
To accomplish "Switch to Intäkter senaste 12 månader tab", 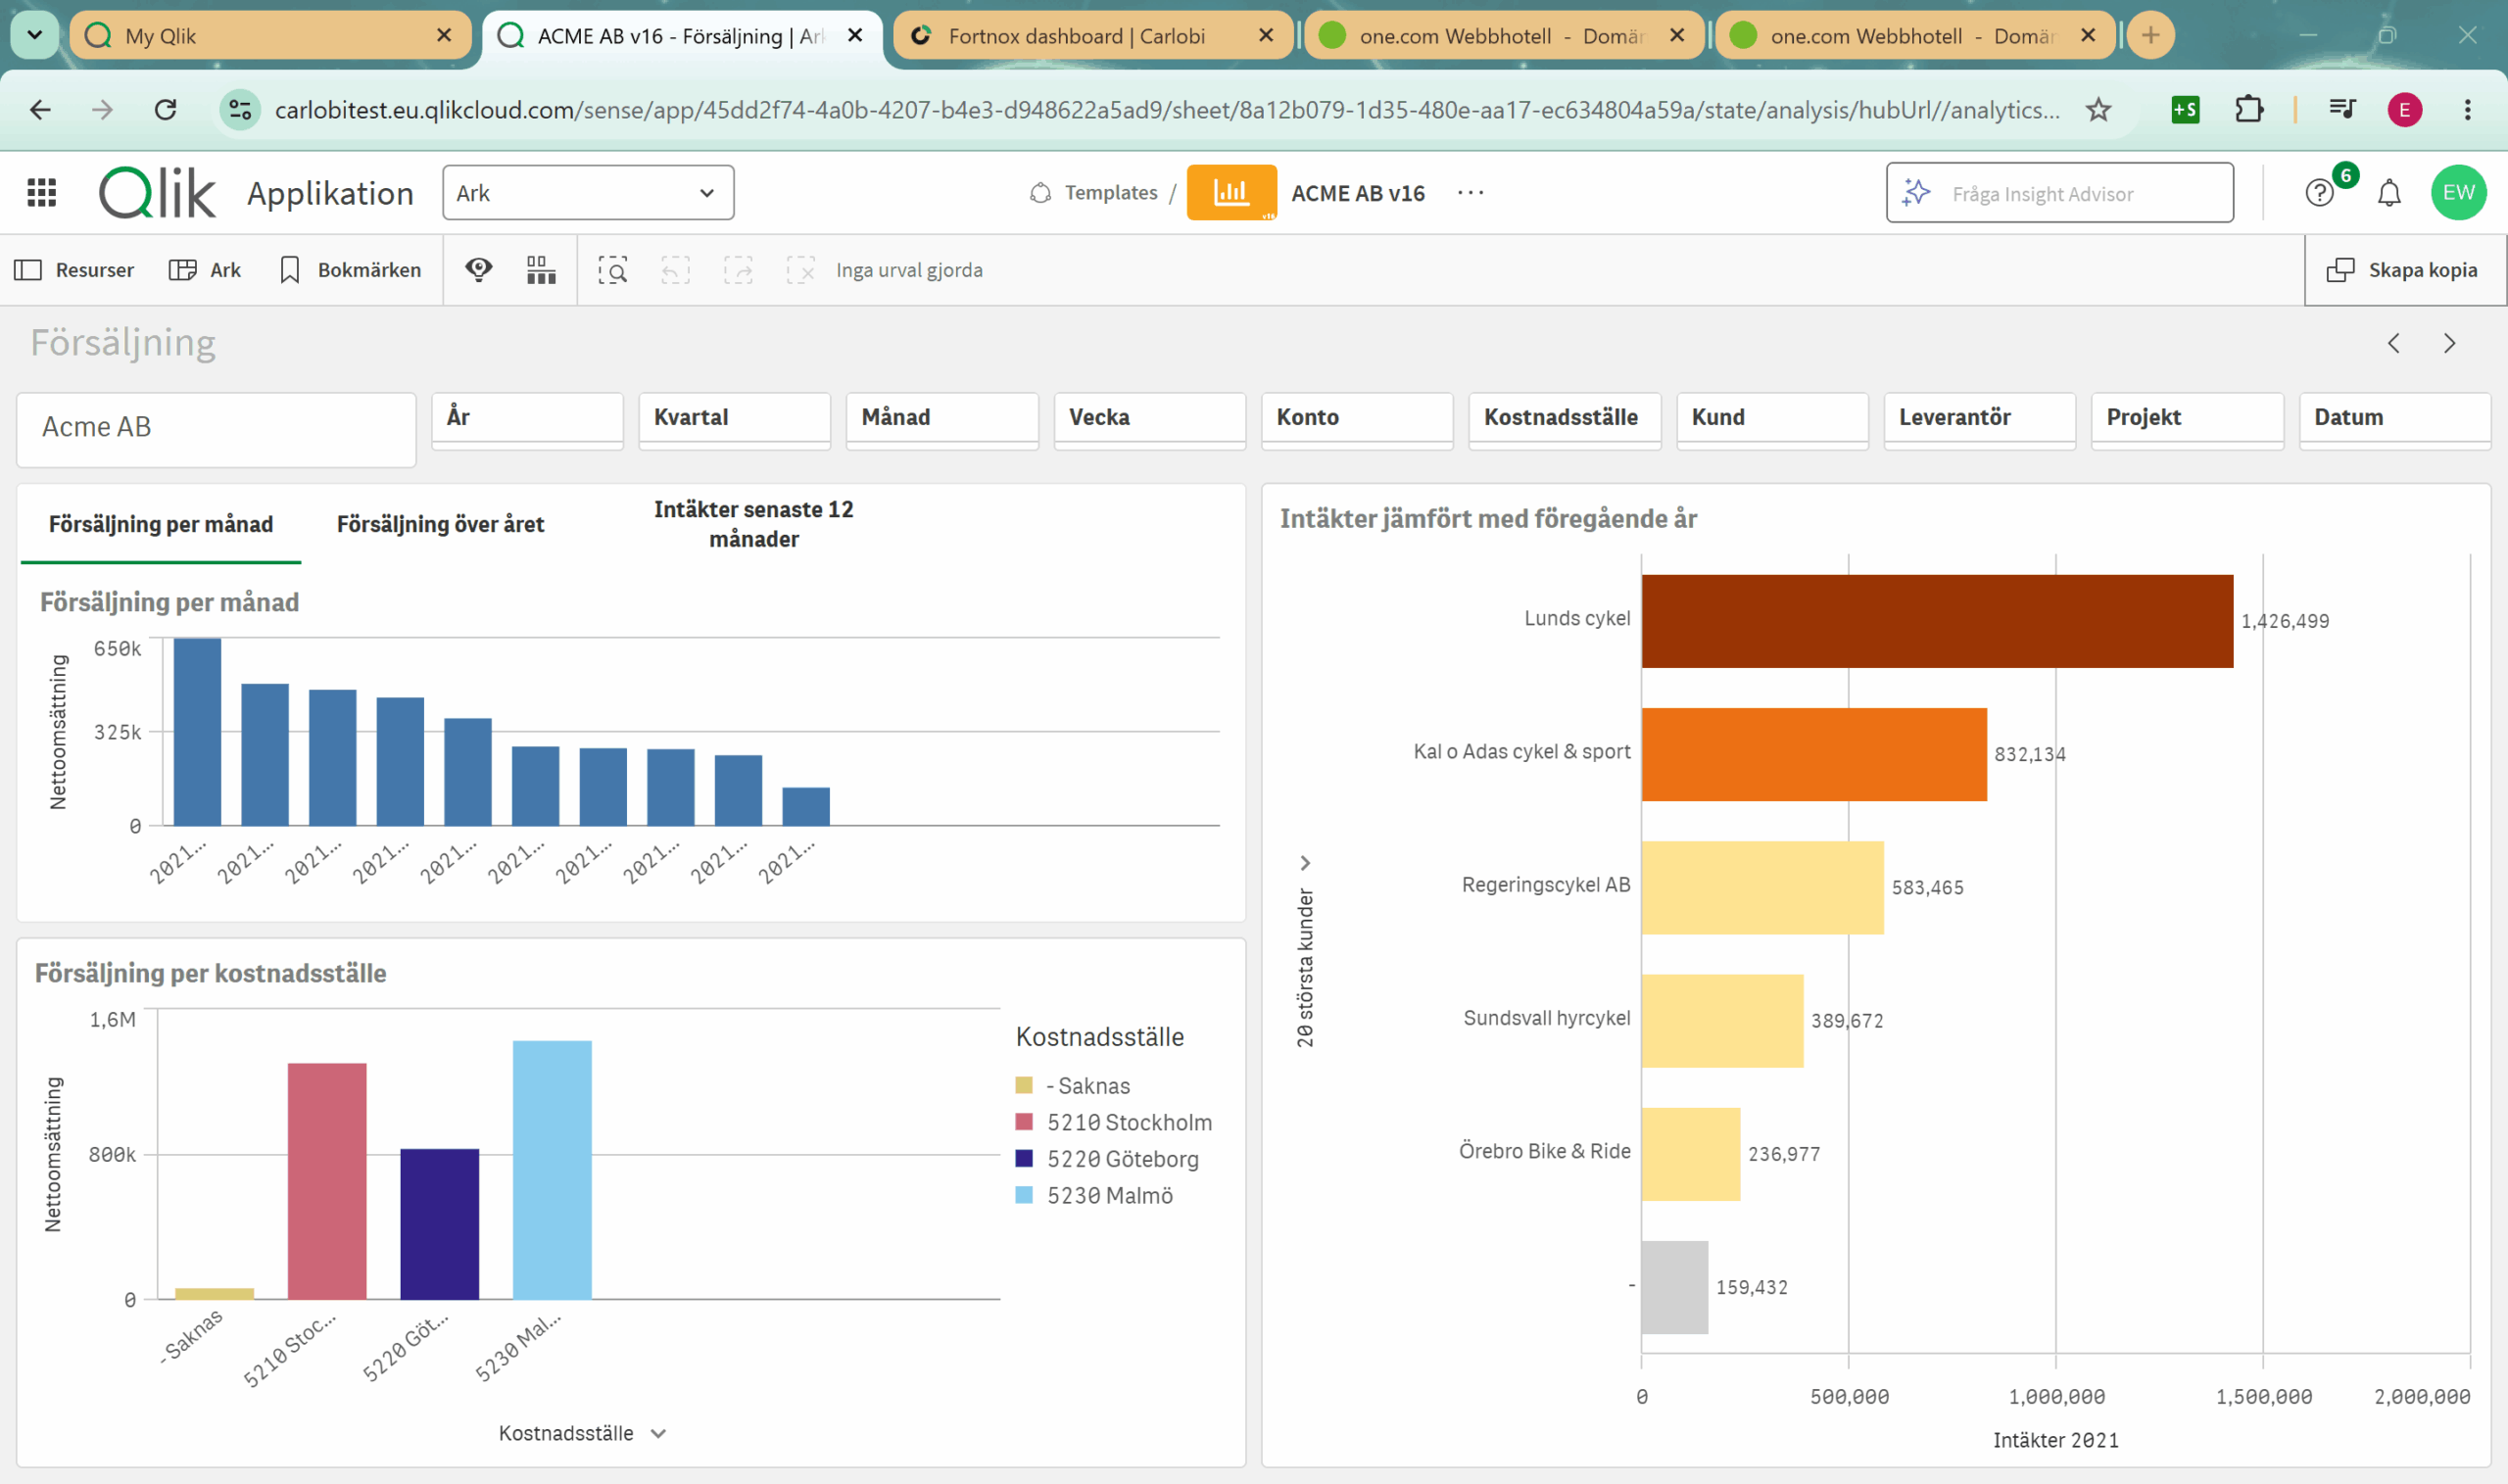I will coord(754,524).
